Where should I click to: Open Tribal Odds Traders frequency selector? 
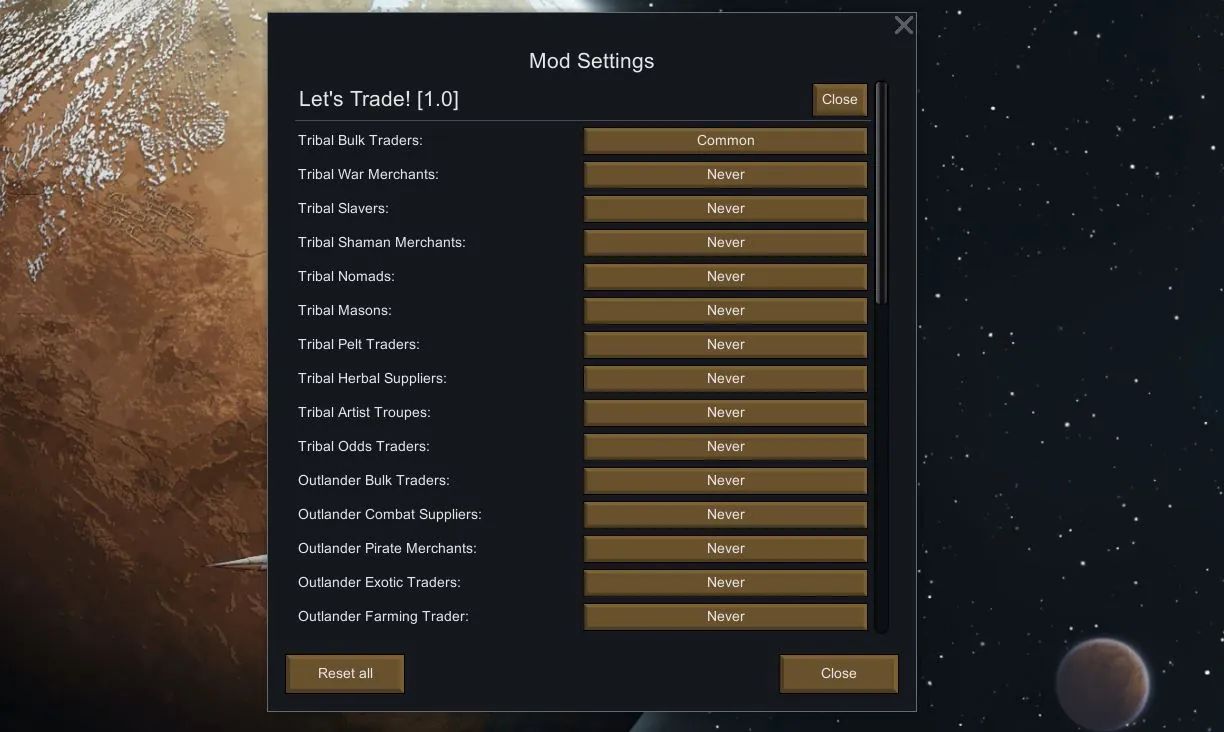click(x=725, y=446)
